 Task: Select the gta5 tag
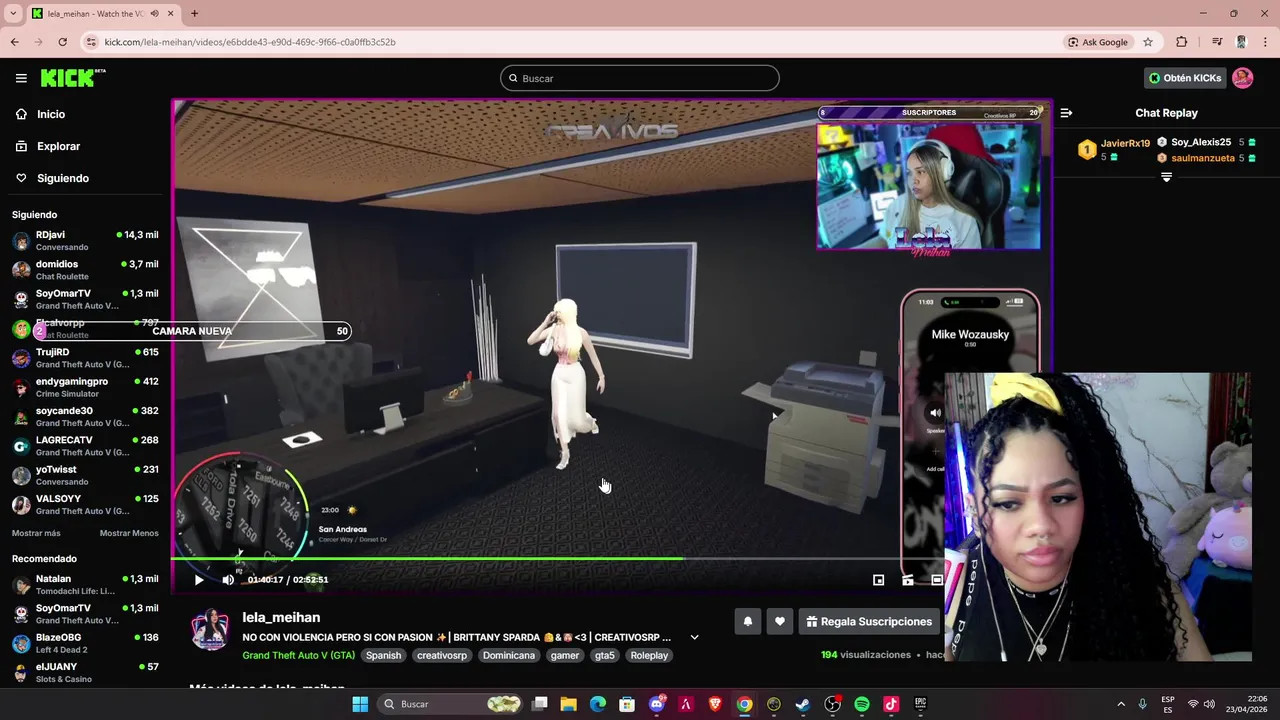605,656
